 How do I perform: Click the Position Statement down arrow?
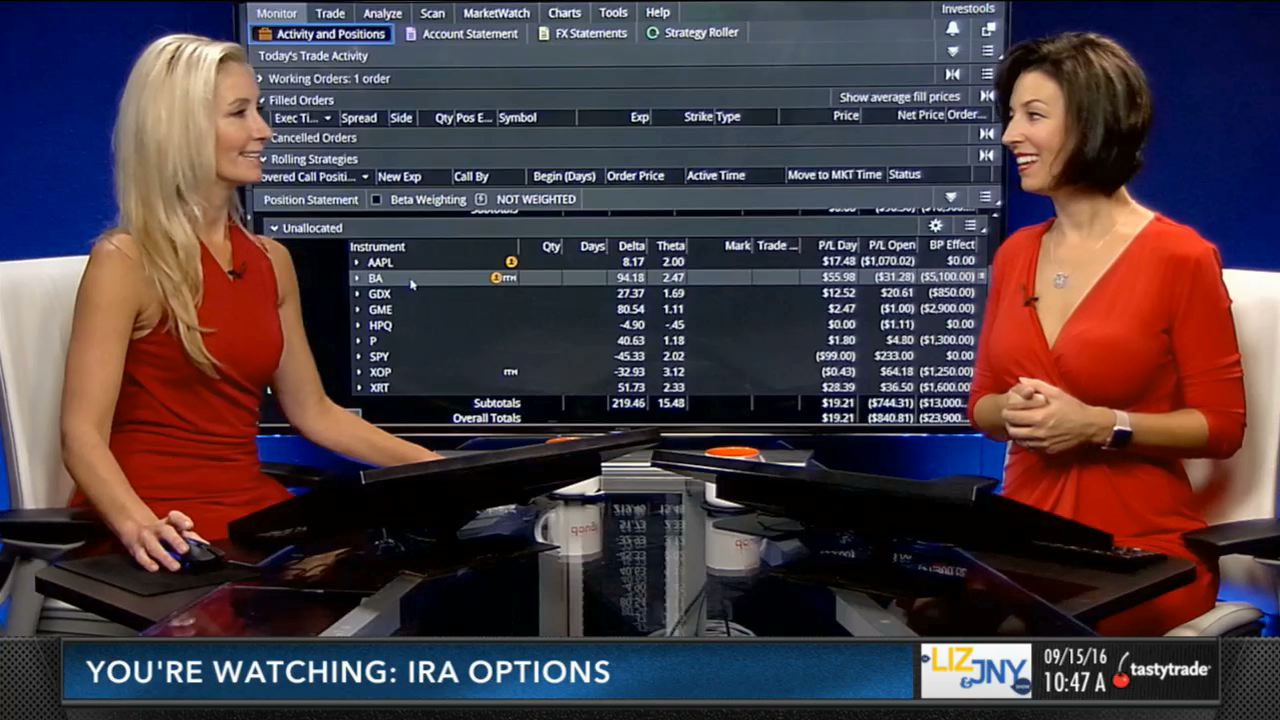click(x=951, y=197)
